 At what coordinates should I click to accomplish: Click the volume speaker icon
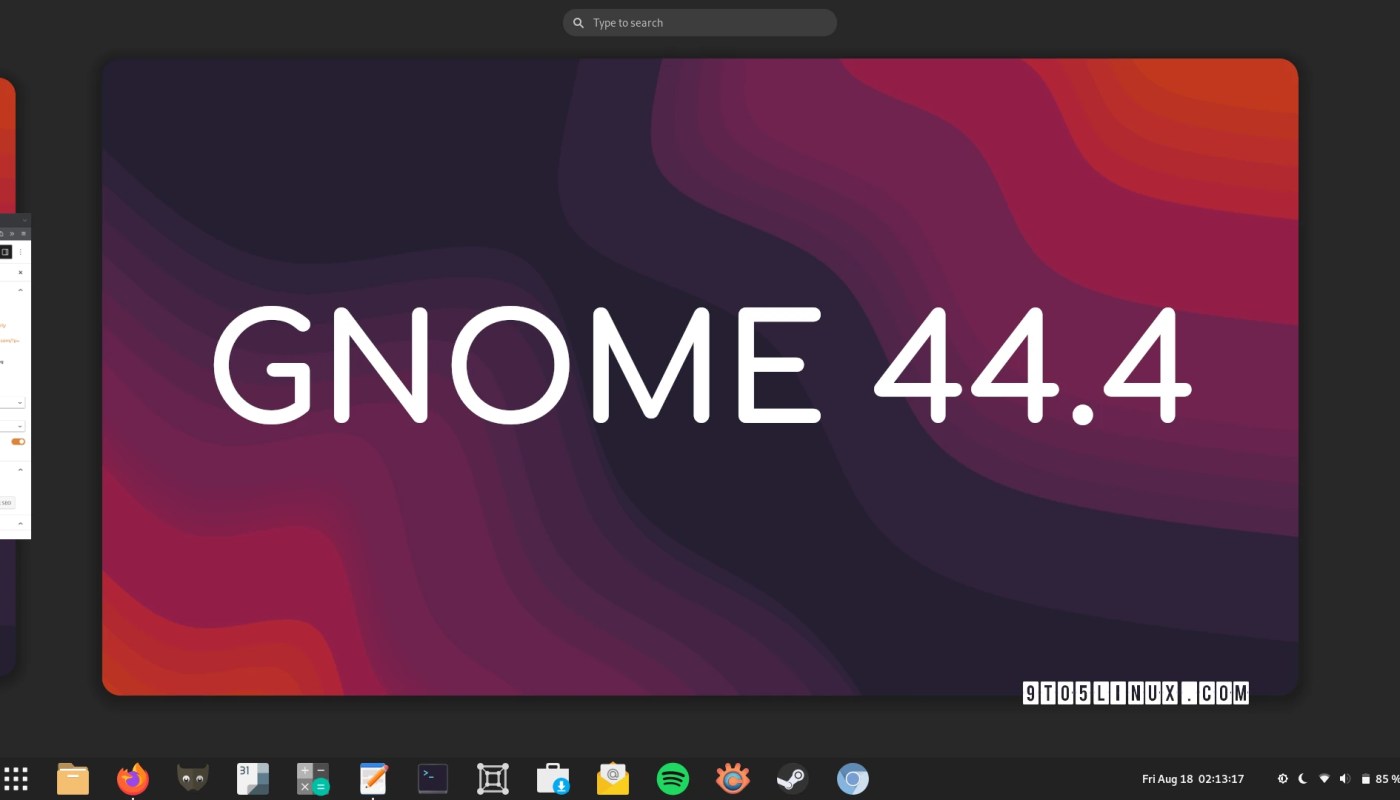tap(1345, 779)
